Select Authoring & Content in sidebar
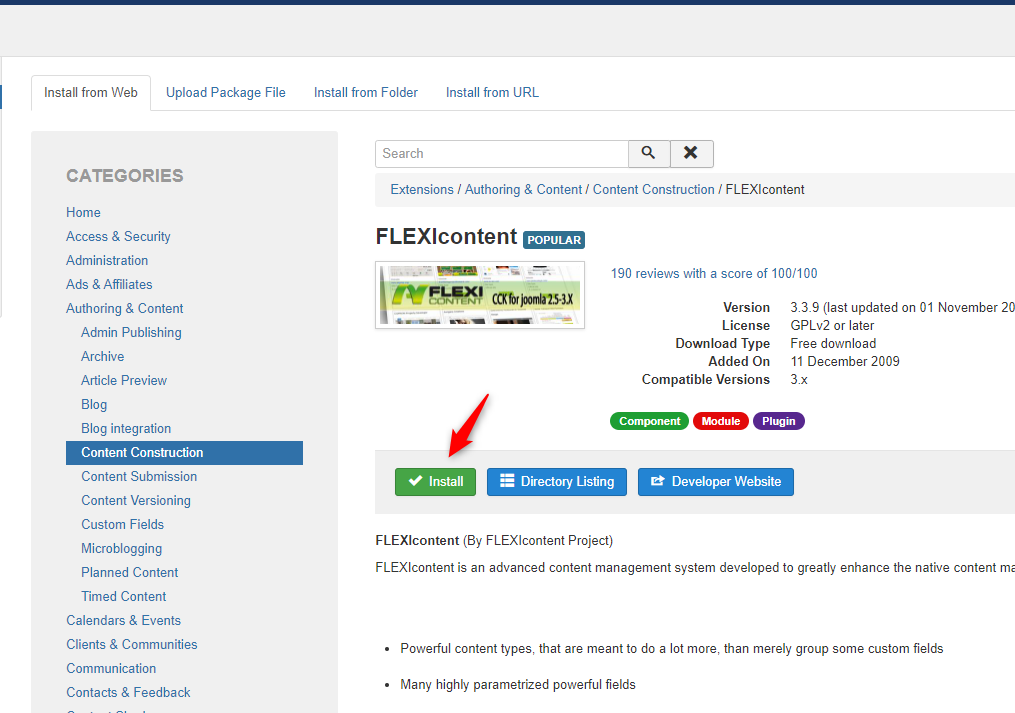1015x713 pixels. [x=124, y=308]
